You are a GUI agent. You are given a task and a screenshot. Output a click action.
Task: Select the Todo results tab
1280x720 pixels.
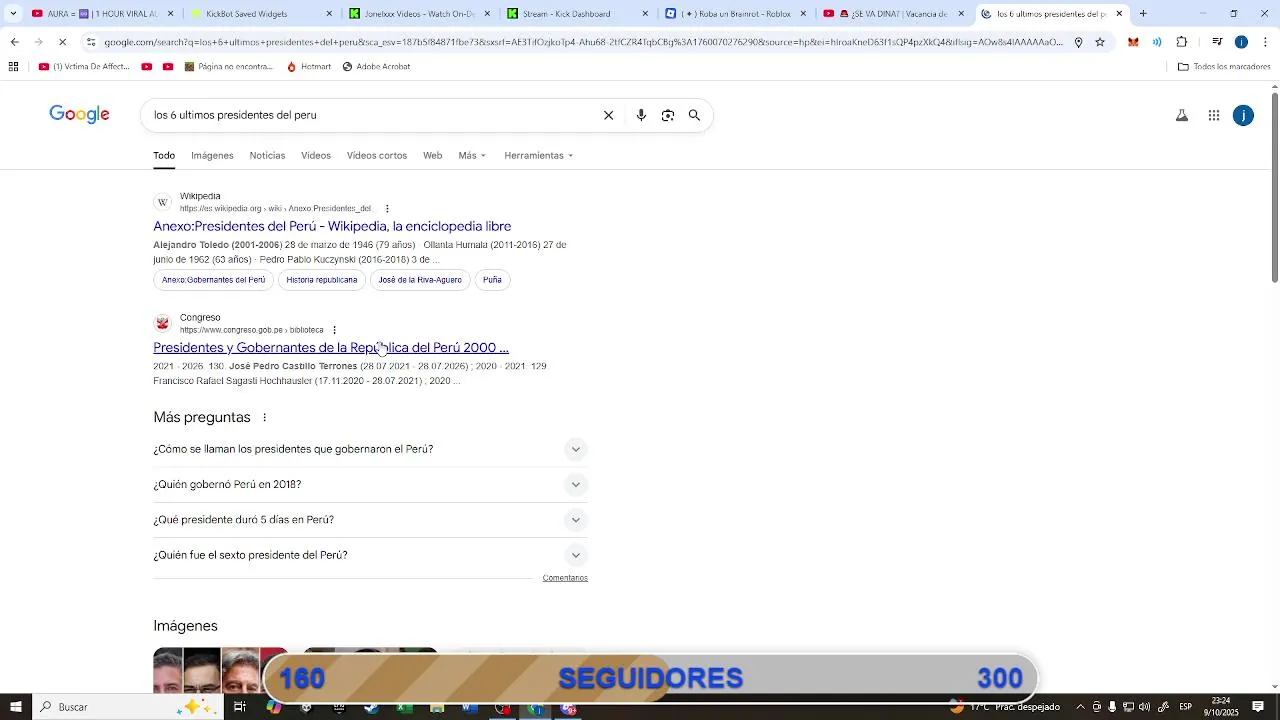click(164, 155)
